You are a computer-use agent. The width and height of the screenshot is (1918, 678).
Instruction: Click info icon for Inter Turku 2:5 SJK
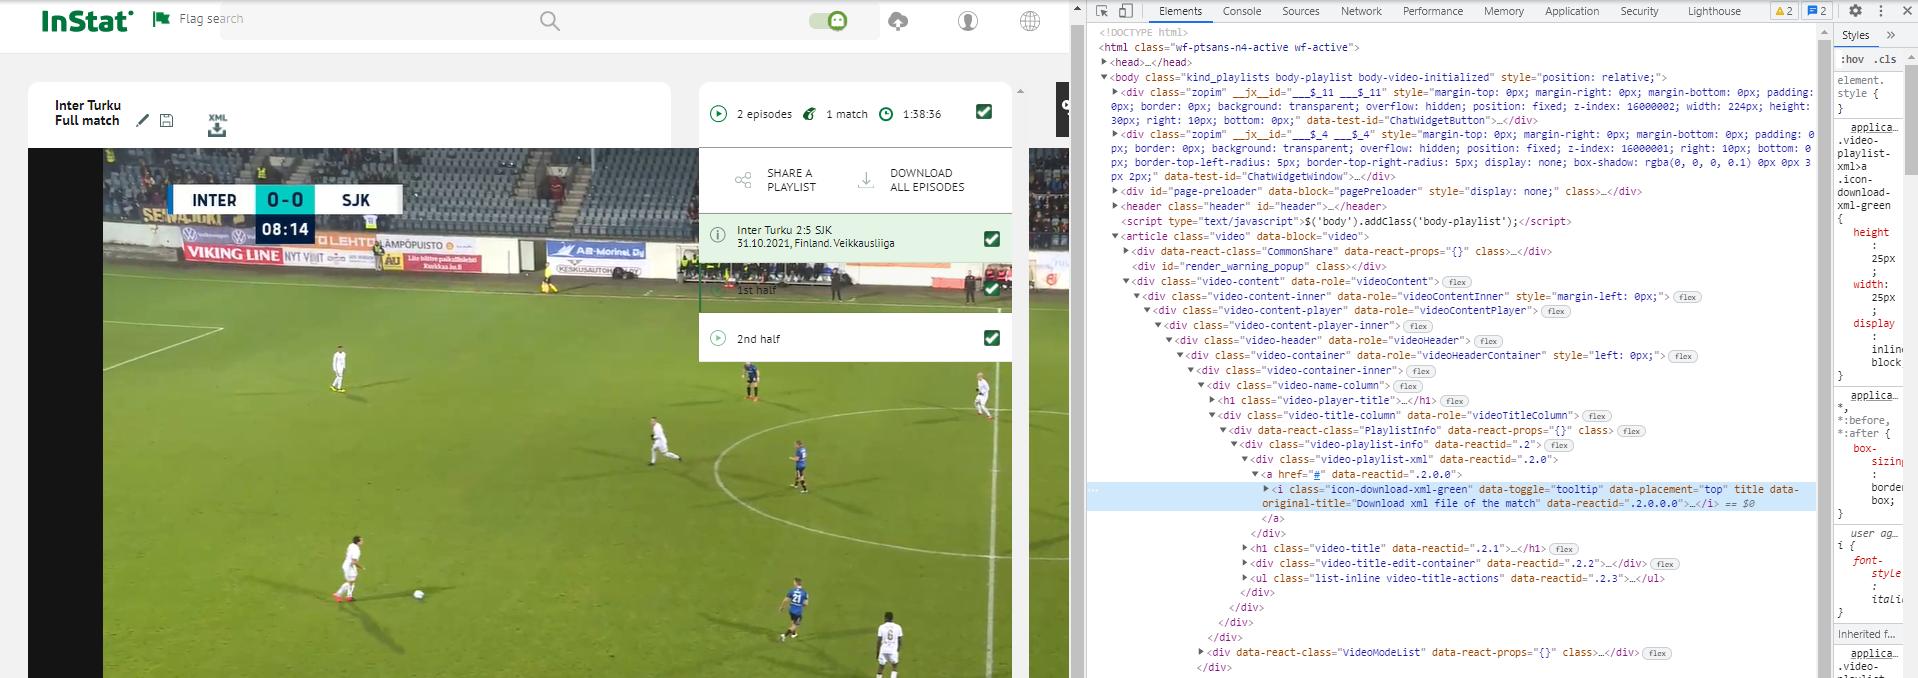coord(717,235)
